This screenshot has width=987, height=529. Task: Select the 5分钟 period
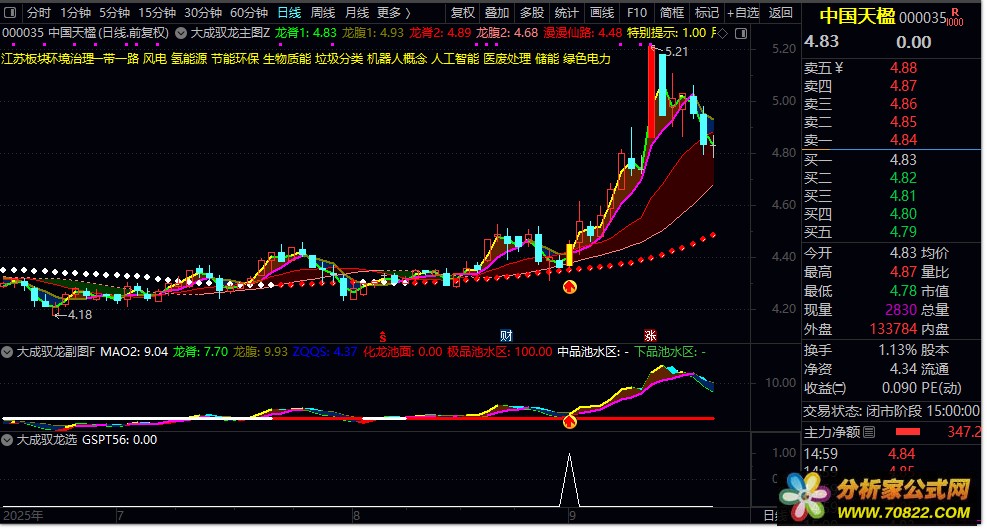[x=115, y=12]
